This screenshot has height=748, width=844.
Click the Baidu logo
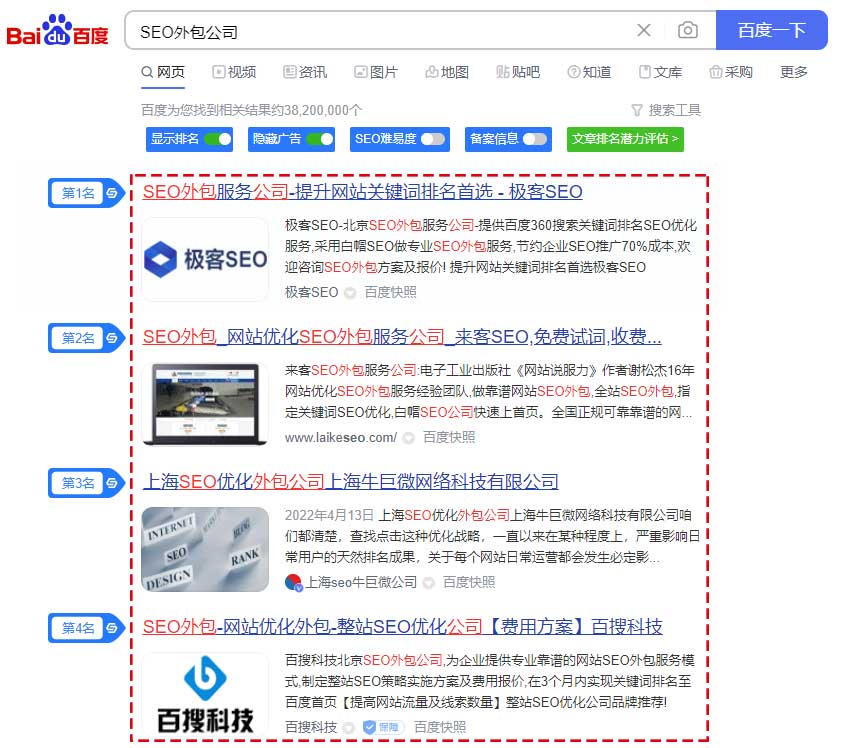coord(57,30)
